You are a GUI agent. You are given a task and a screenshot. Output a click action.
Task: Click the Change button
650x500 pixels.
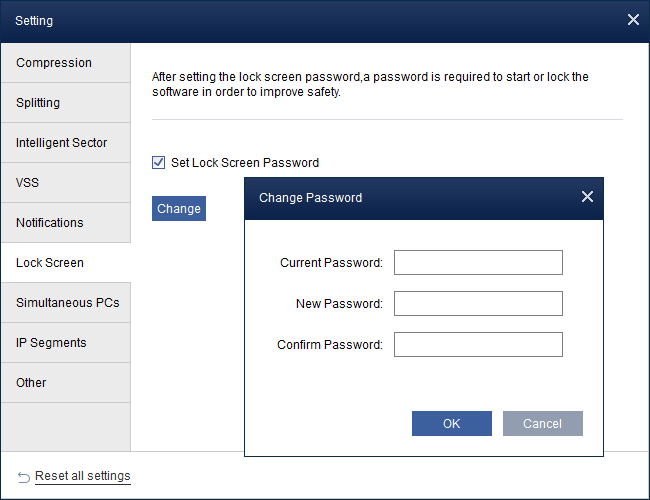pyautogui.click(x=179, y=208)
